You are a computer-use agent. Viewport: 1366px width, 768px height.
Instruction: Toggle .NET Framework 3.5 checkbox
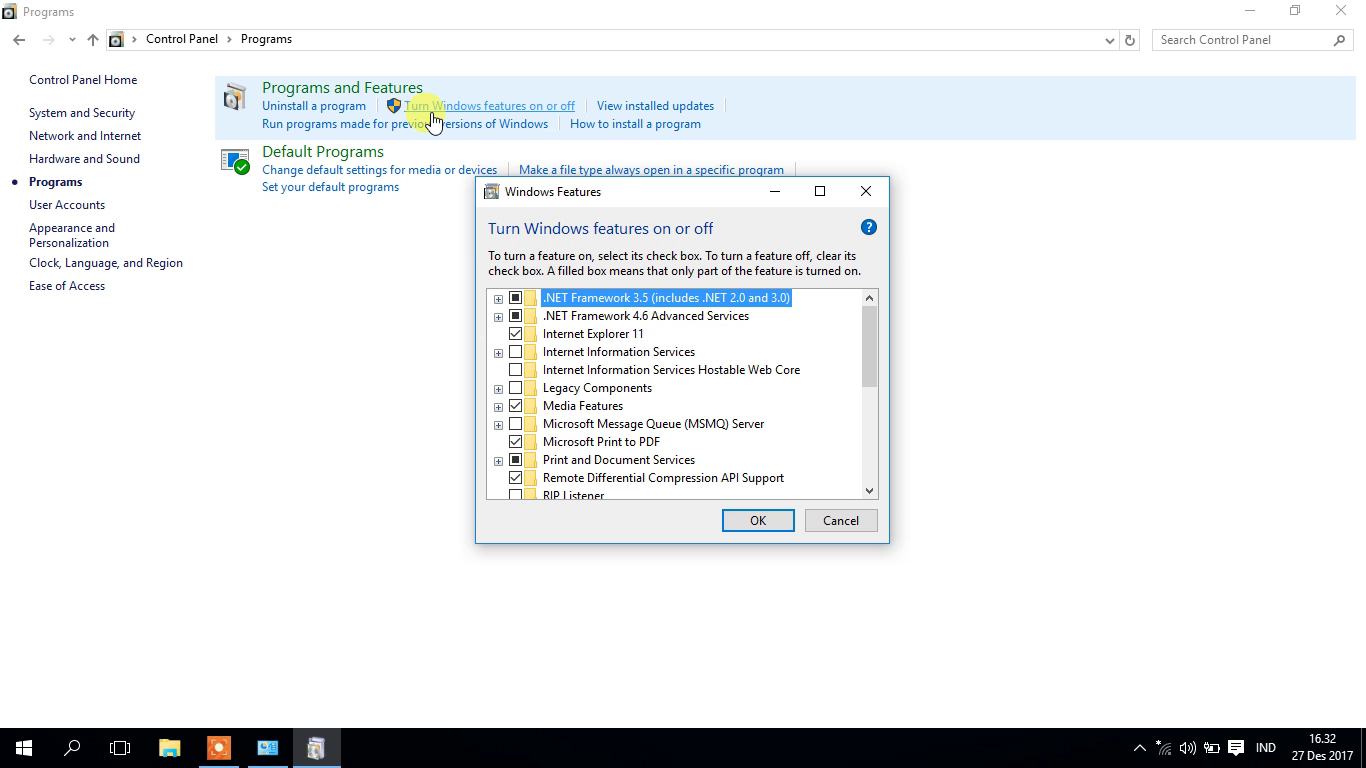coord(515,298)
